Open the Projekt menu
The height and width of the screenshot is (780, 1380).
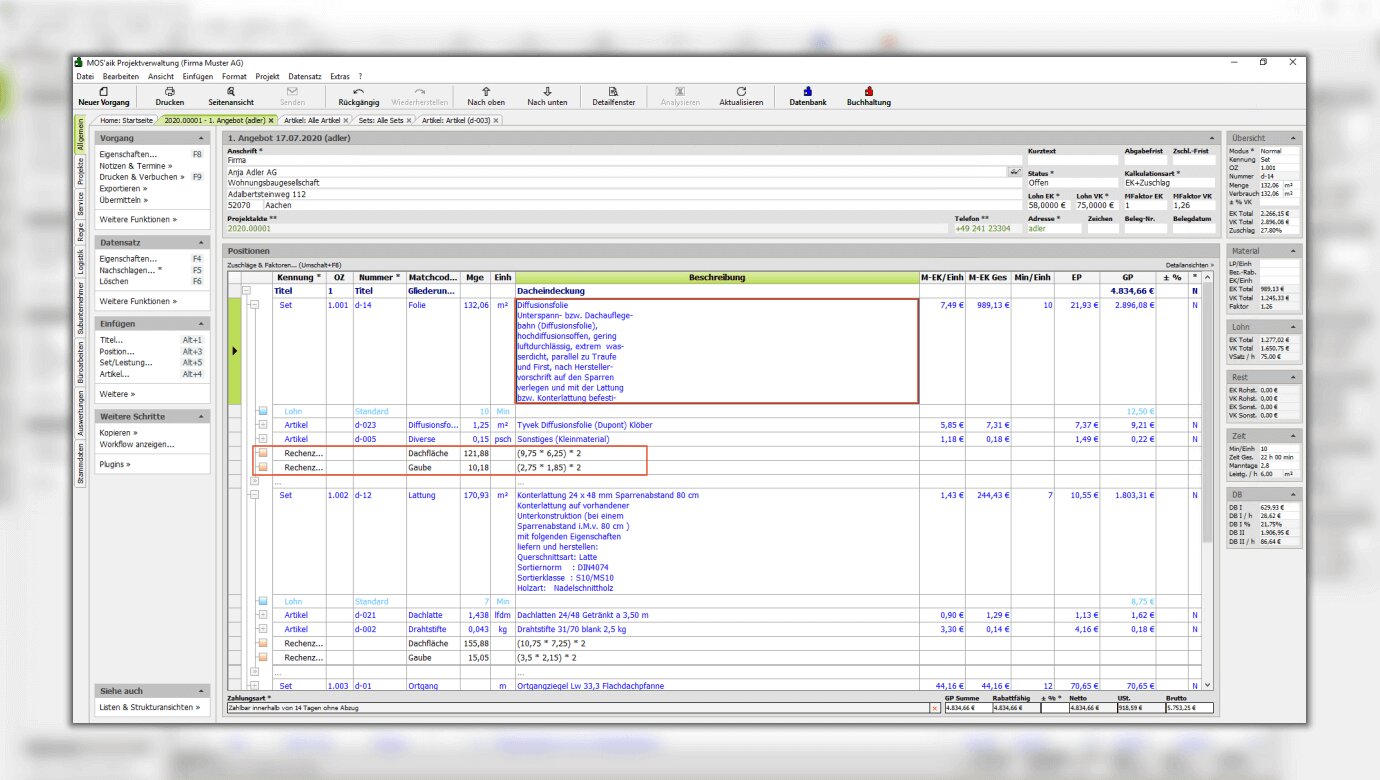[267, 76]
